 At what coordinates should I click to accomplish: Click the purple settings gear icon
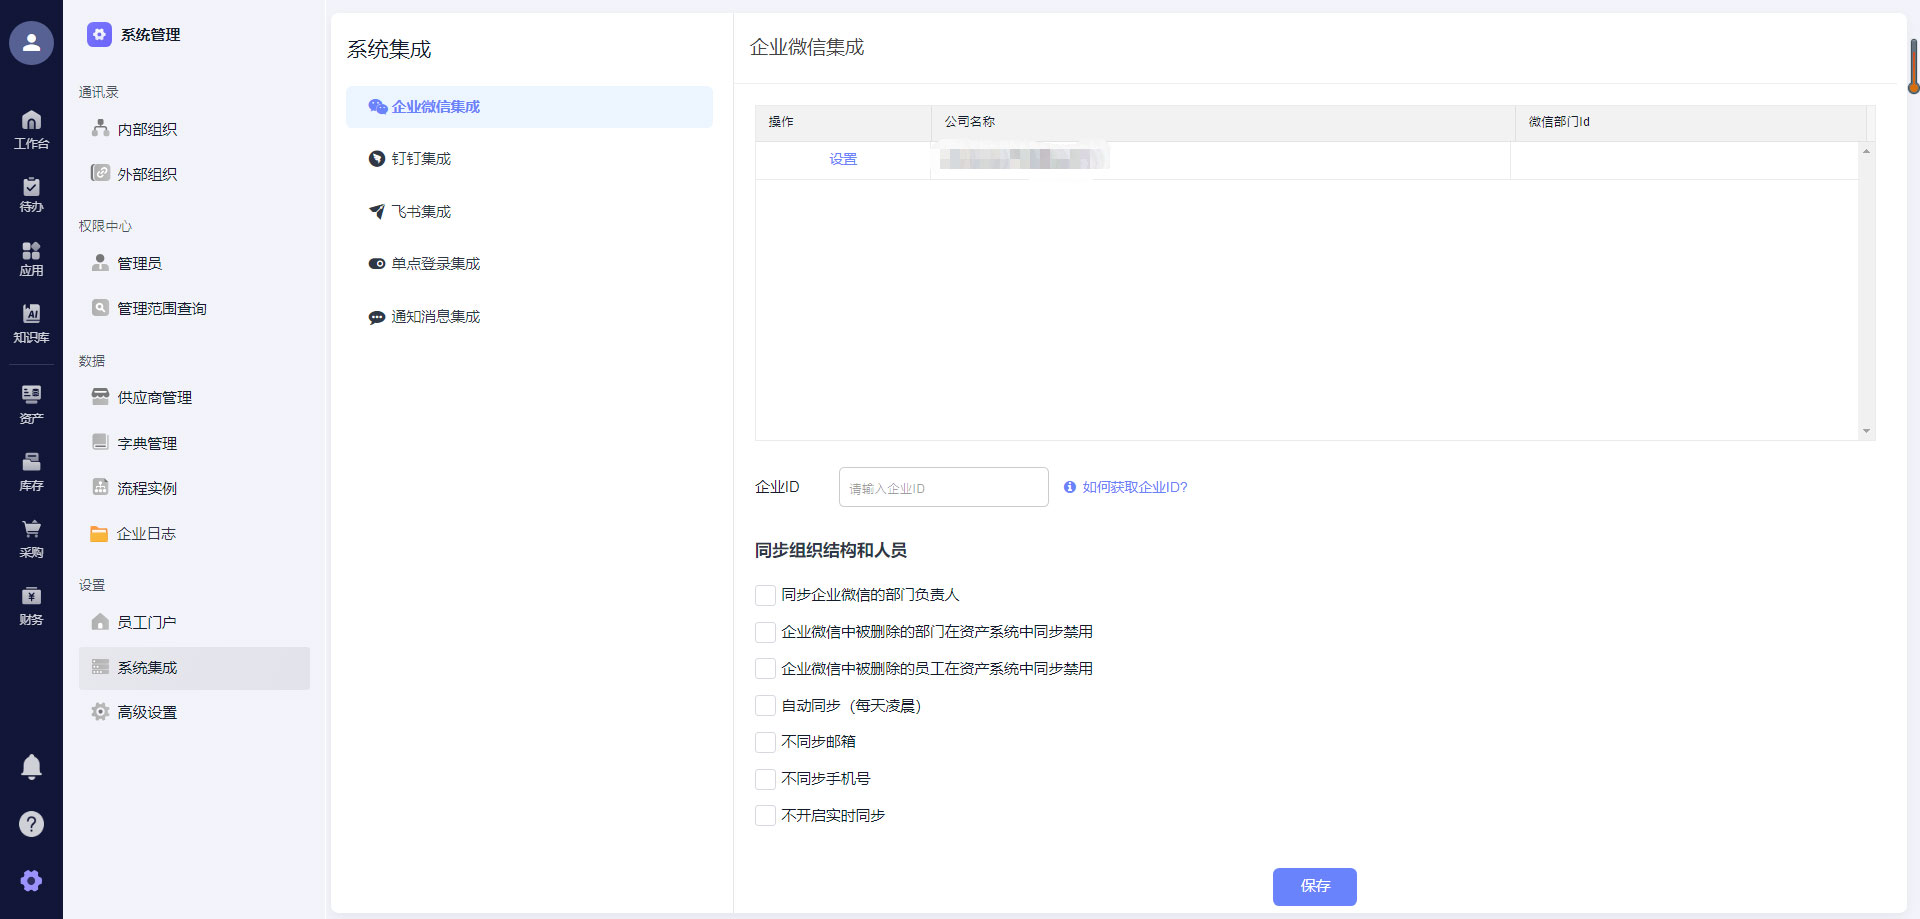pyautogui.click(x=31, y=881)
